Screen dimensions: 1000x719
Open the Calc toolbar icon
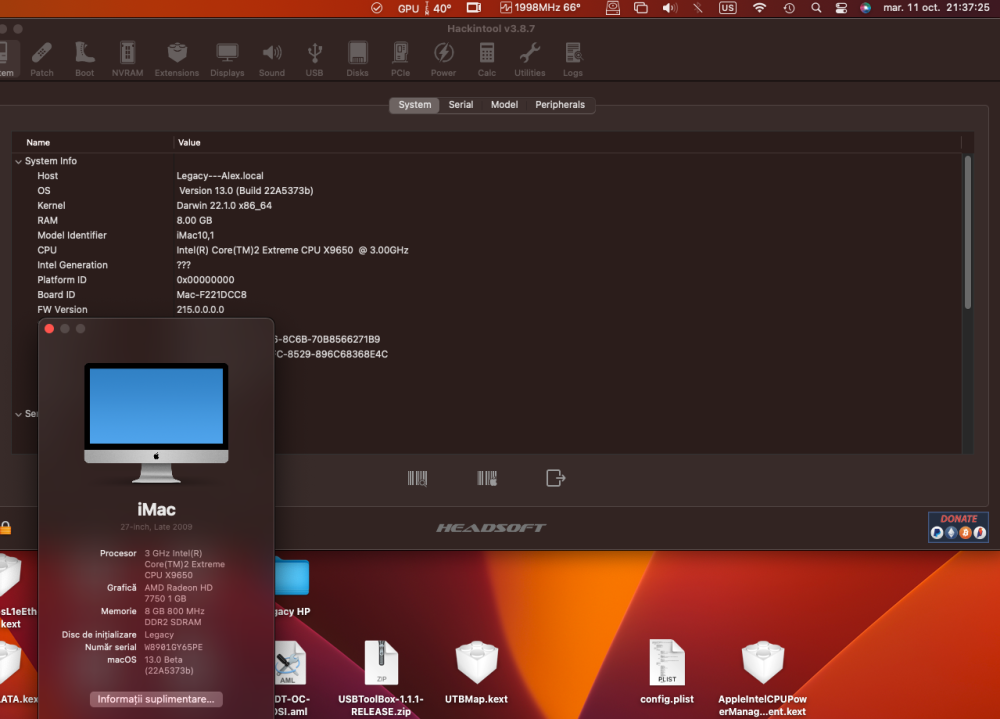(x=487, y=59)
